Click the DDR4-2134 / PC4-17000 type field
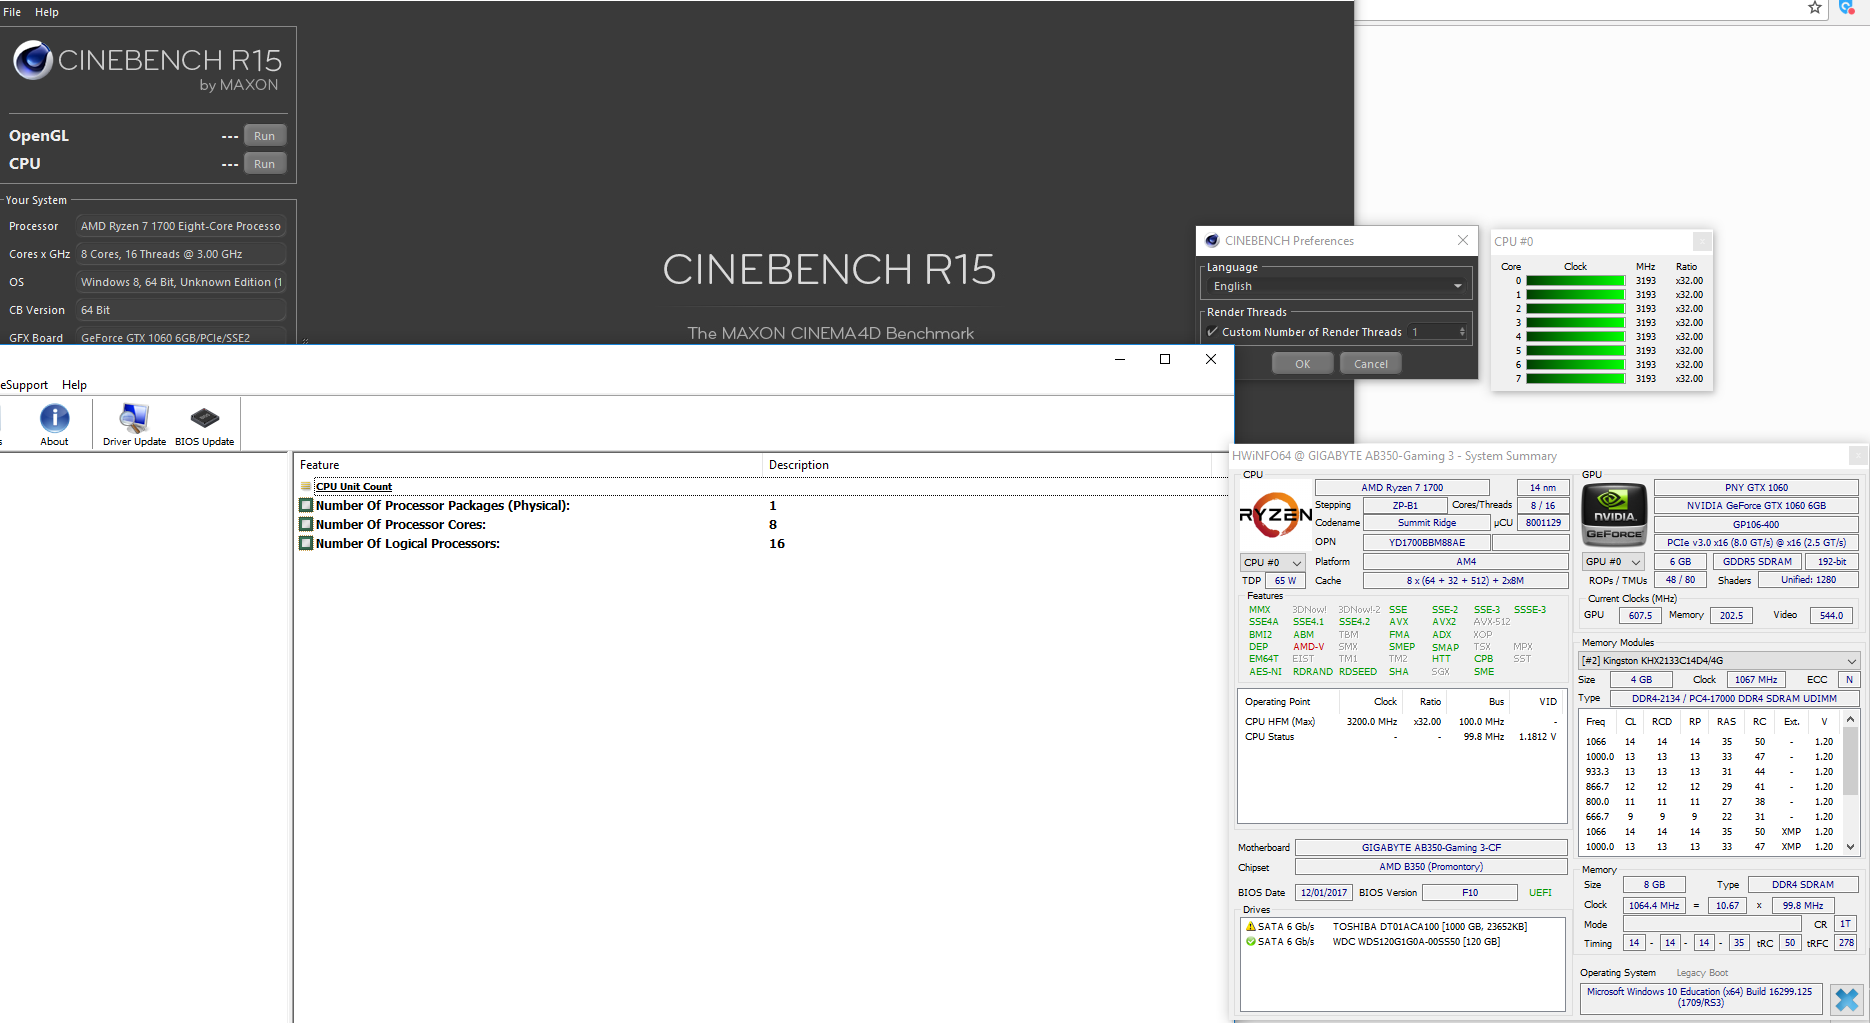 point(1734,699)
